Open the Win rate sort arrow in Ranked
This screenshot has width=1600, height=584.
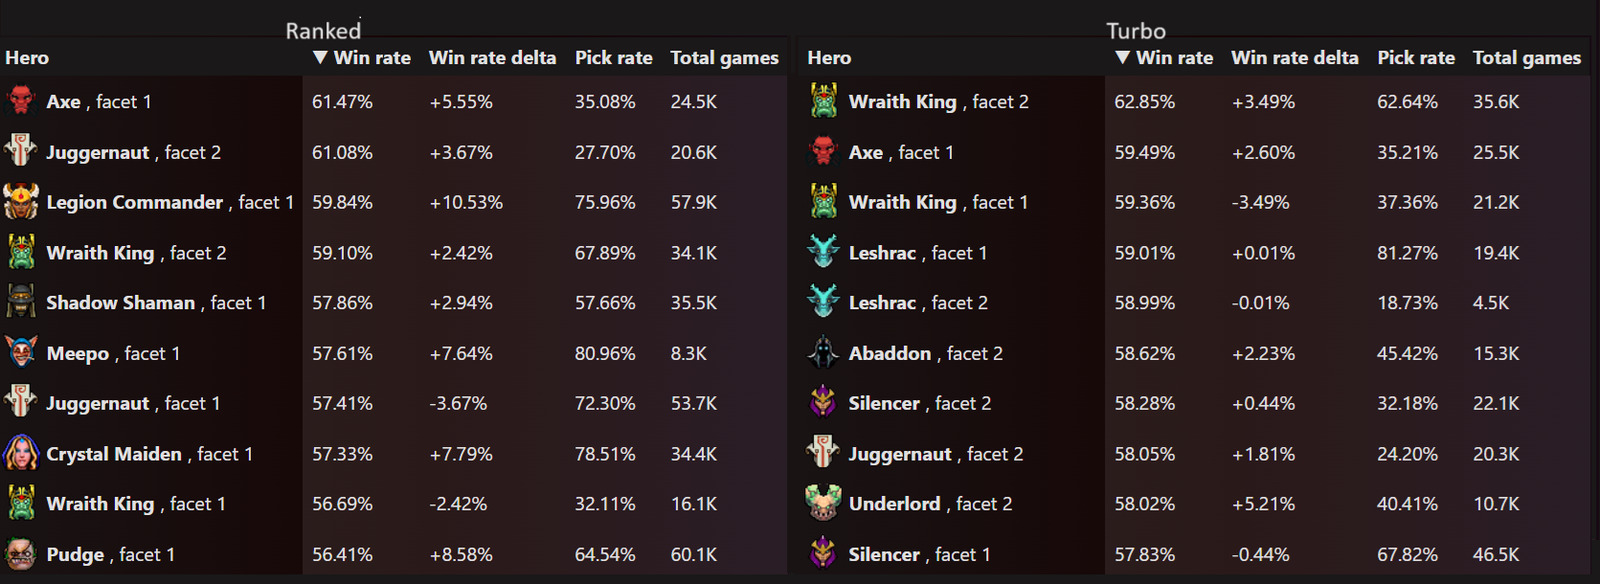[318, 57]
